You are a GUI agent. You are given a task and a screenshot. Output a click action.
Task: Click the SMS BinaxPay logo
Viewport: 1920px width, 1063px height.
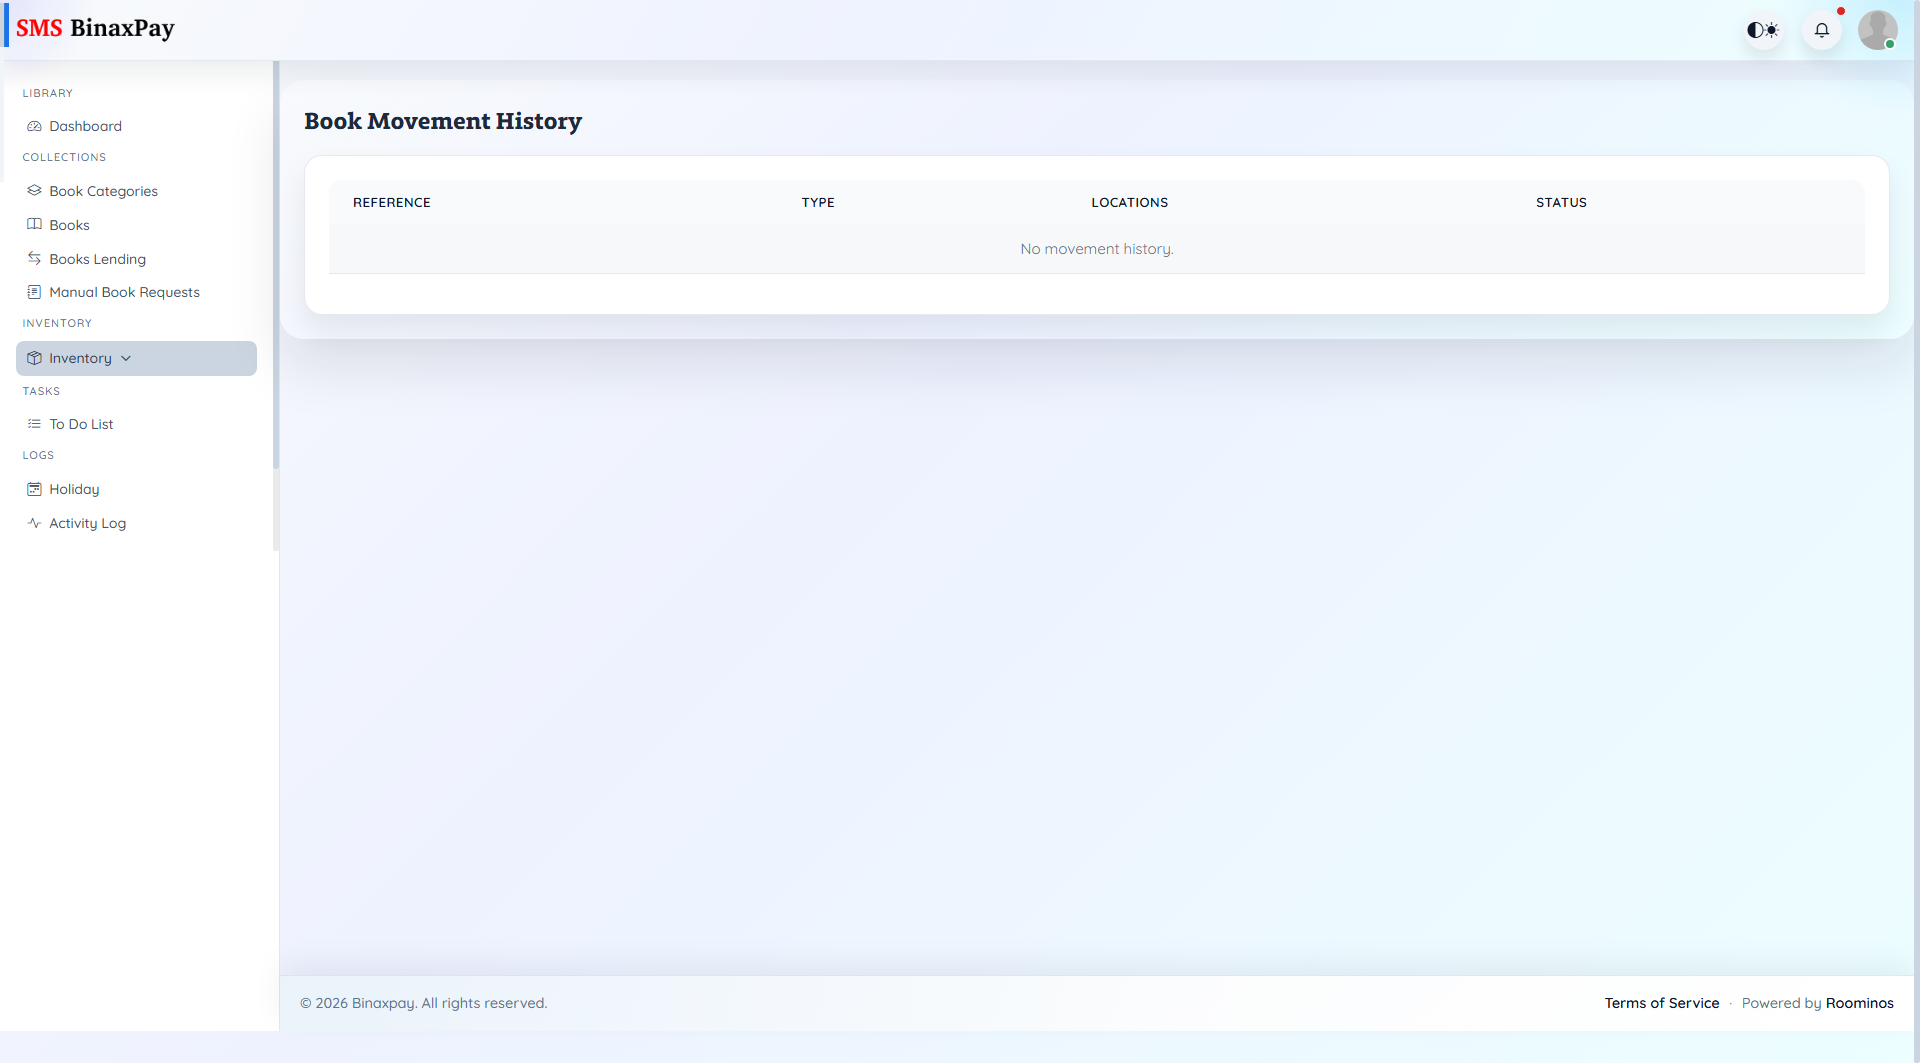click(96, 27)
